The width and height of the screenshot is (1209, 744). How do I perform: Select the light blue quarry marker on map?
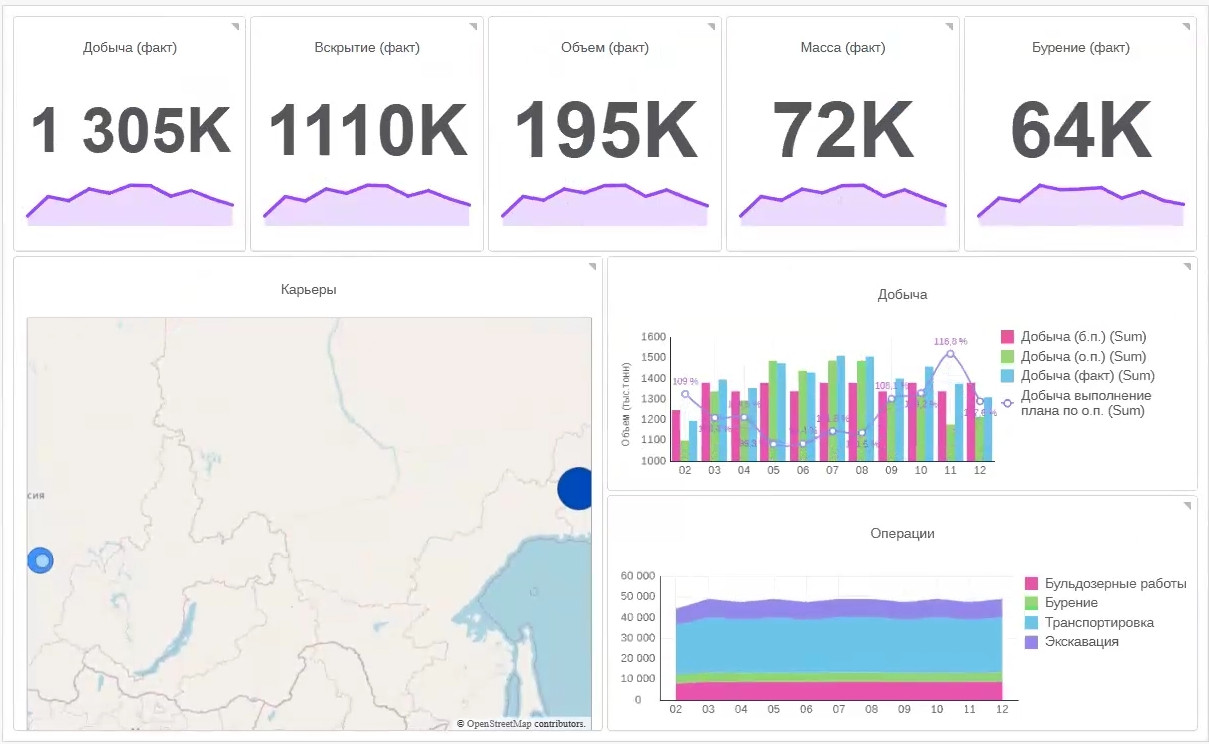coord(40,561)
